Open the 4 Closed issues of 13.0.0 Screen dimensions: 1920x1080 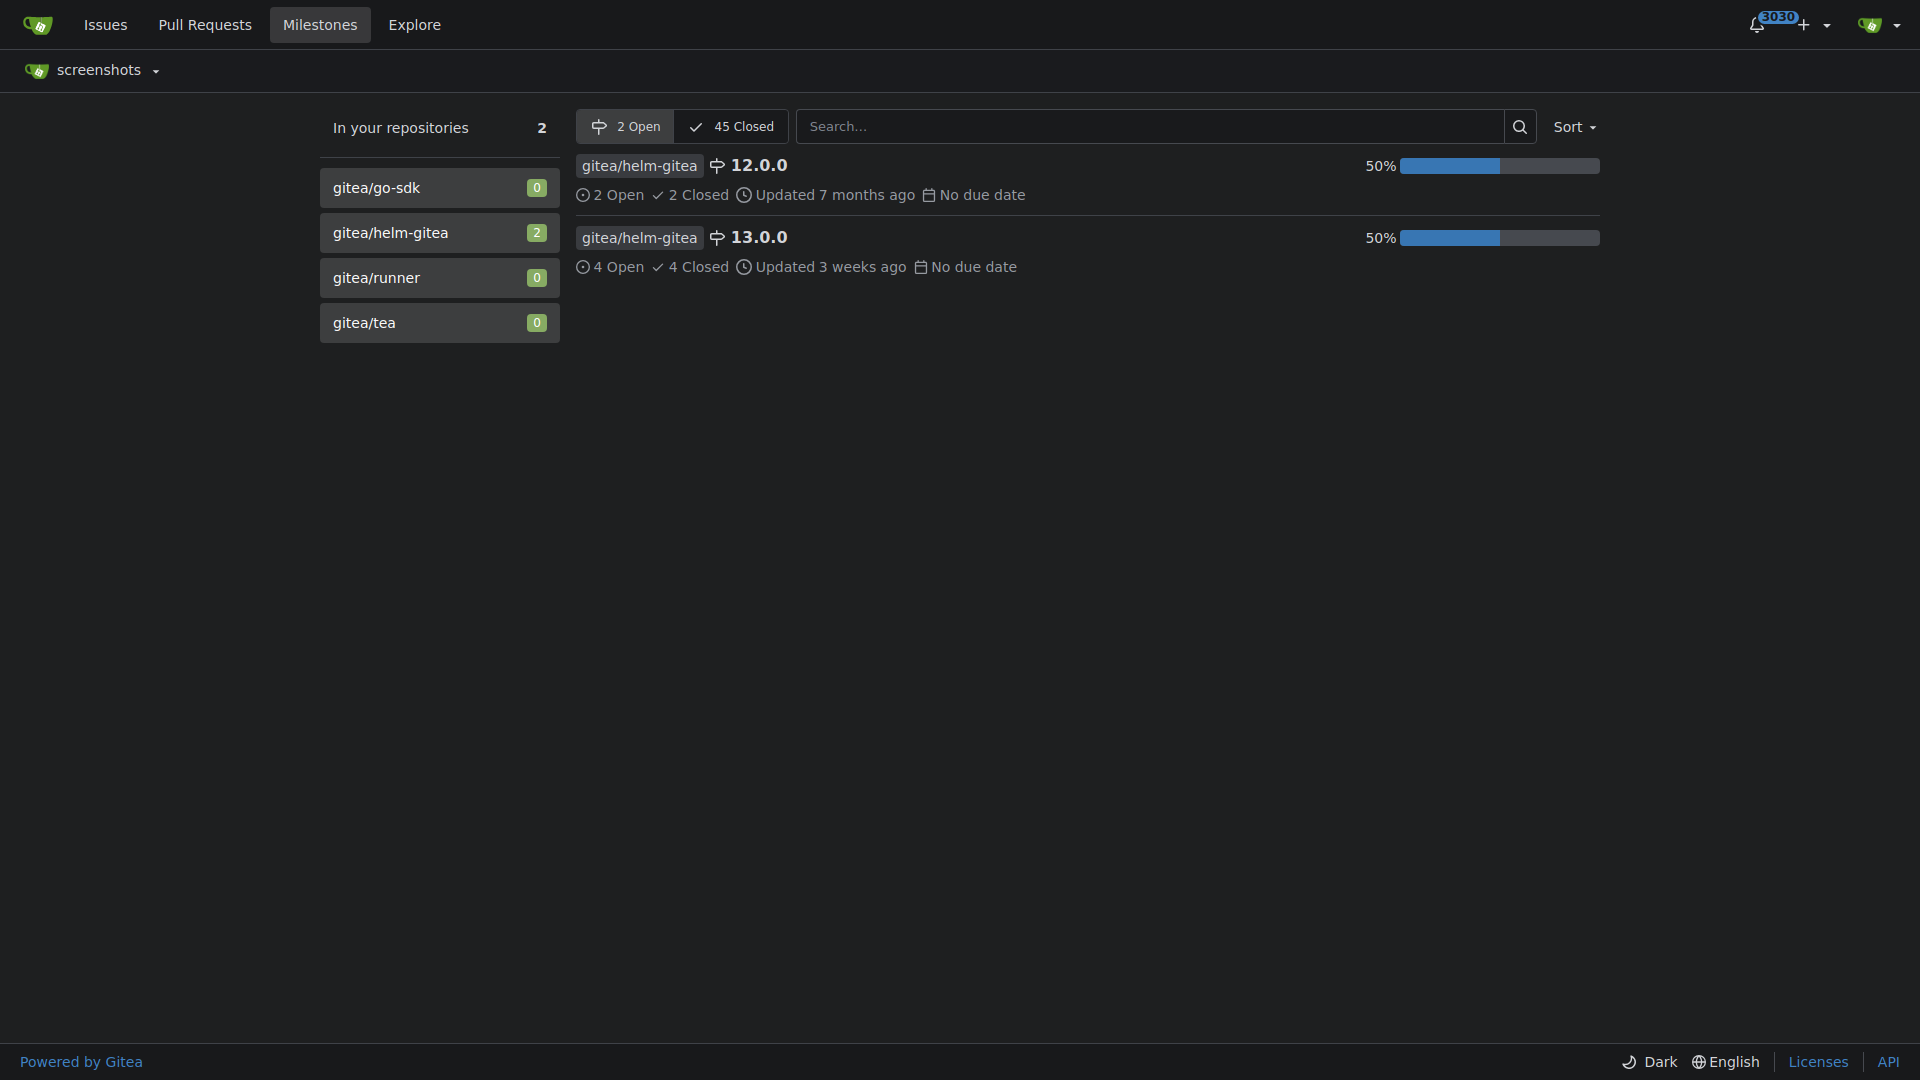click(690, 267)
